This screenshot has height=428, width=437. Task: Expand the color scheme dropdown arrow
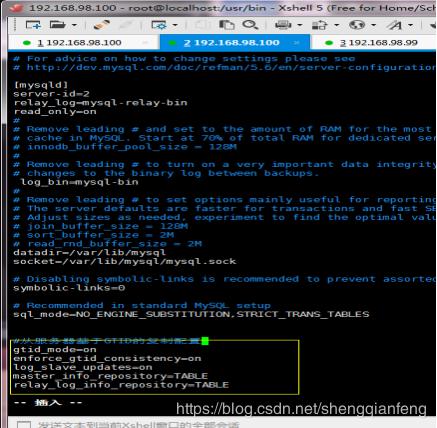[x=336, y=25]
